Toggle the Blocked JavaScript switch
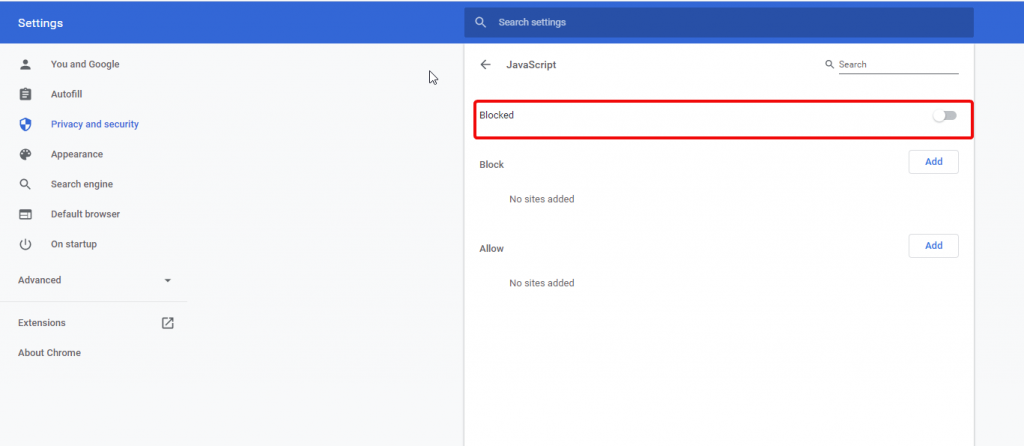 click(x=944, y=116)
